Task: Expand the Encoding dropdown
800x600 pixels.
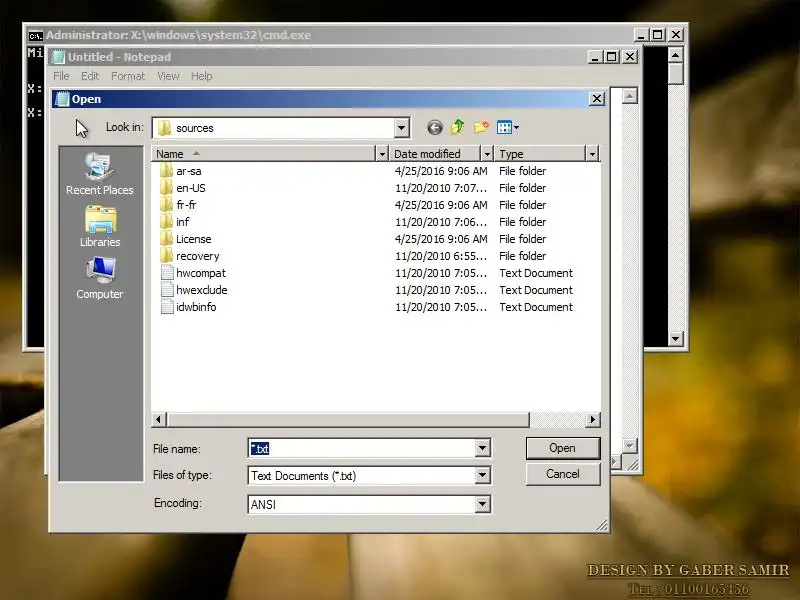Action: coord(482,504)
